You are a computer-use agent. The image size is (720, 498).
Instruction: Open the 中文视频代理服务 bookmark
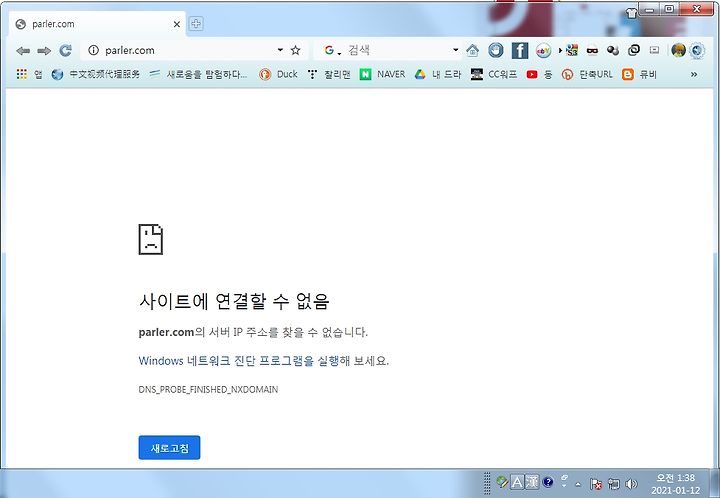point(96,74)
